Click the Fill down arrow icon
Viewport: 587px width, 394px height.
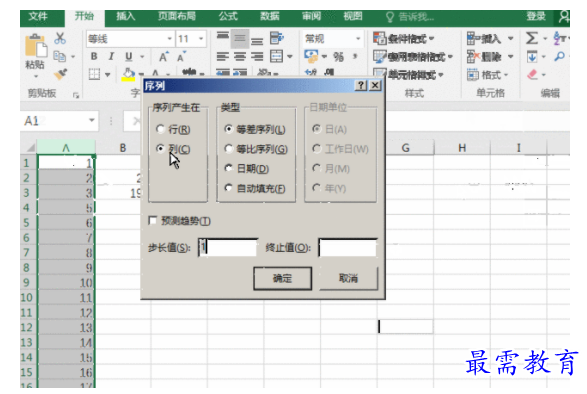coord(532,57)
